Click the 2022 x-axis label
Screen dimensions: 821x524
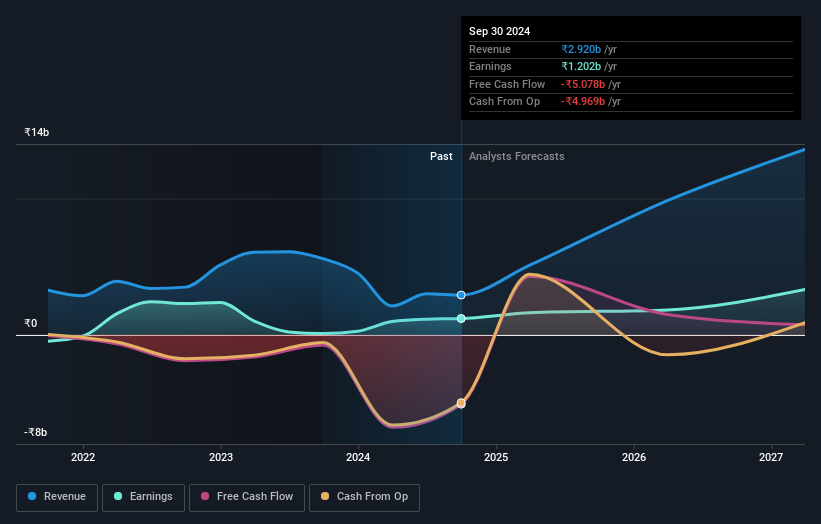pyautogui.click(x=83, y=457)
